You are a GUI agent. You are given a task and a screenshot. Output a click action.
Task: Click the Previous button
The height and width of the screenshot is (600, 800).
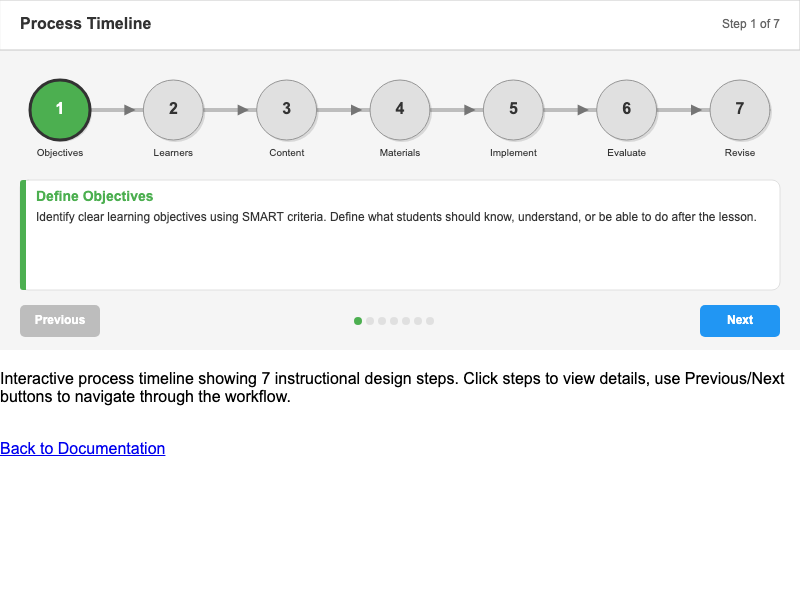coord(60,321)
